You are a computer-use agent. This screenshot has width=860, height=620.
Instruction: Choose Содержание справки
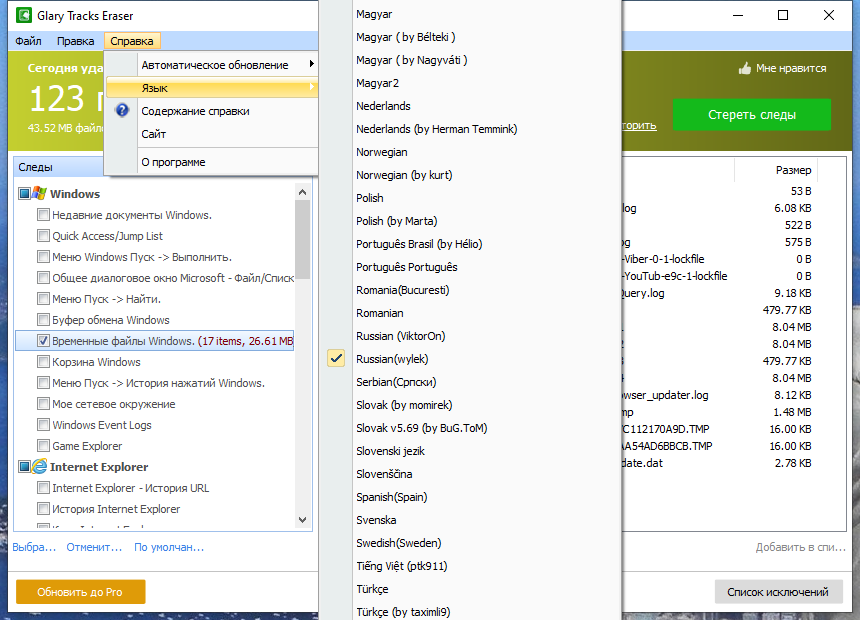click(x=212, y=111)
